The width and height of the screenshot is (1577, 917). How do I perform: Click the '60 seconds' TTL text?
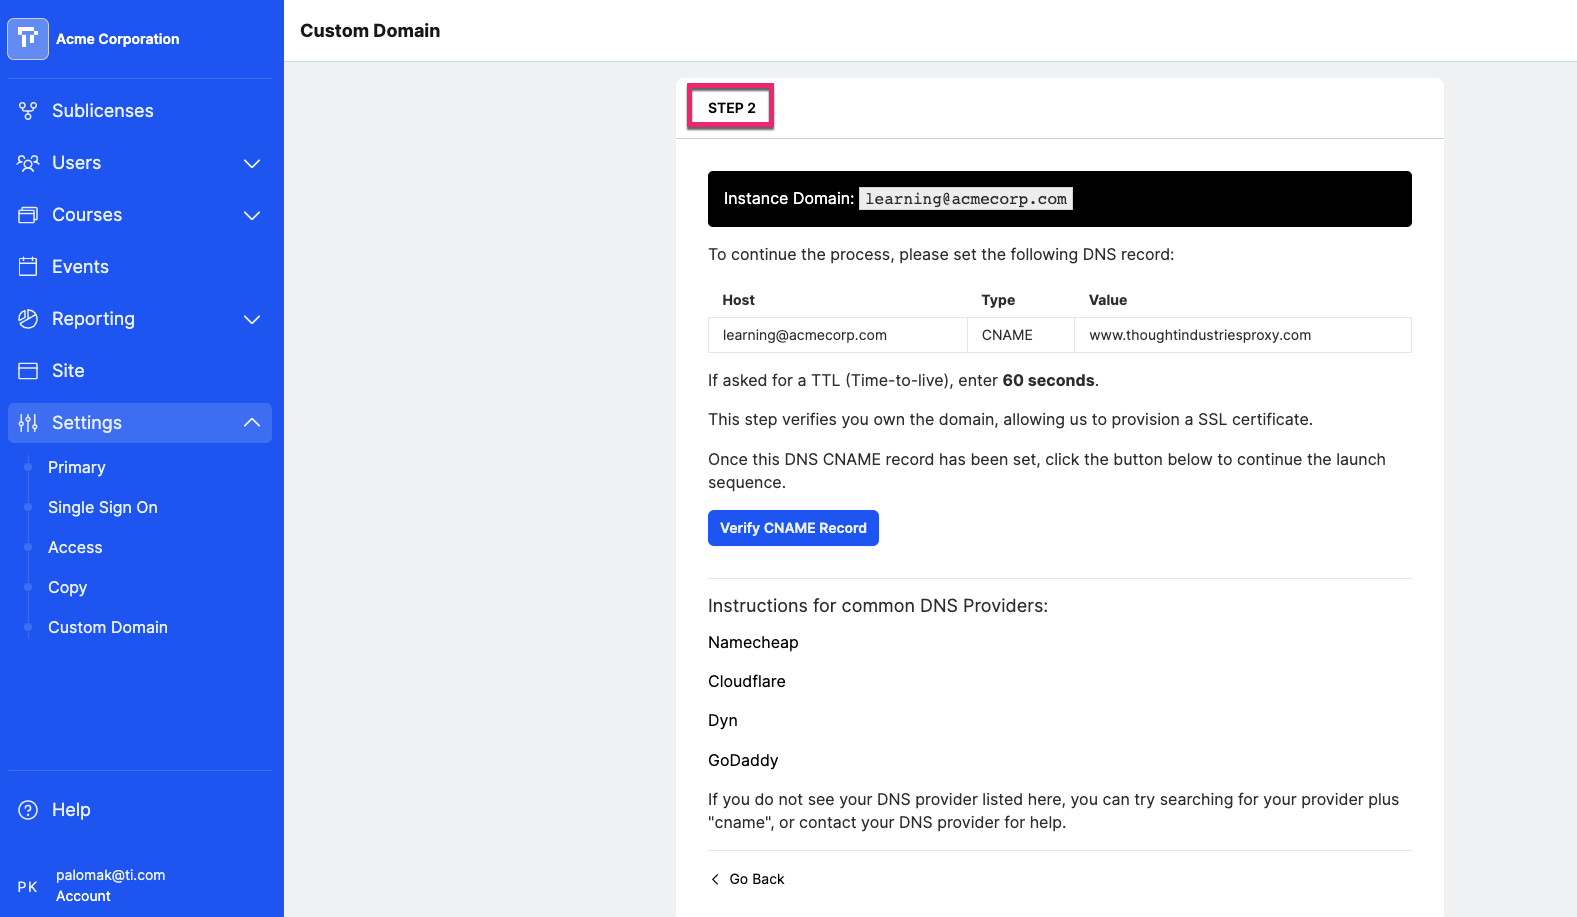(1049, 380)
